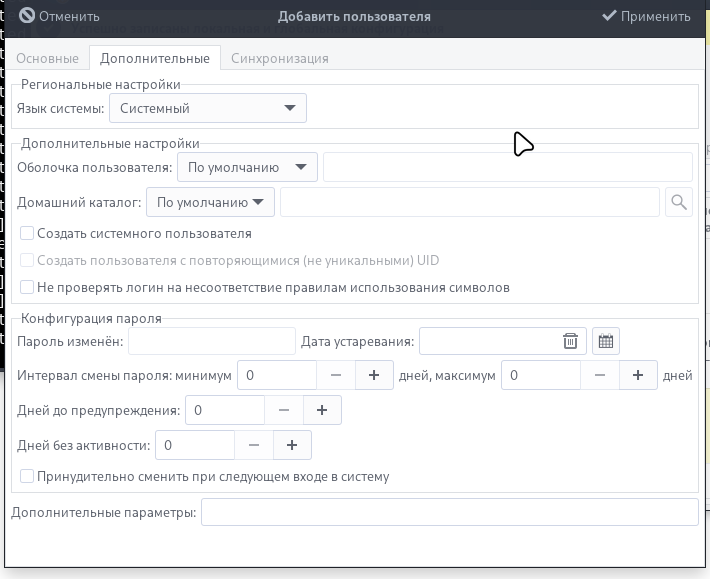710x579 pixels.
Task: Focus the 'Пароль изменён' input field
Action: pyautogui.click(x=212, y=341)
